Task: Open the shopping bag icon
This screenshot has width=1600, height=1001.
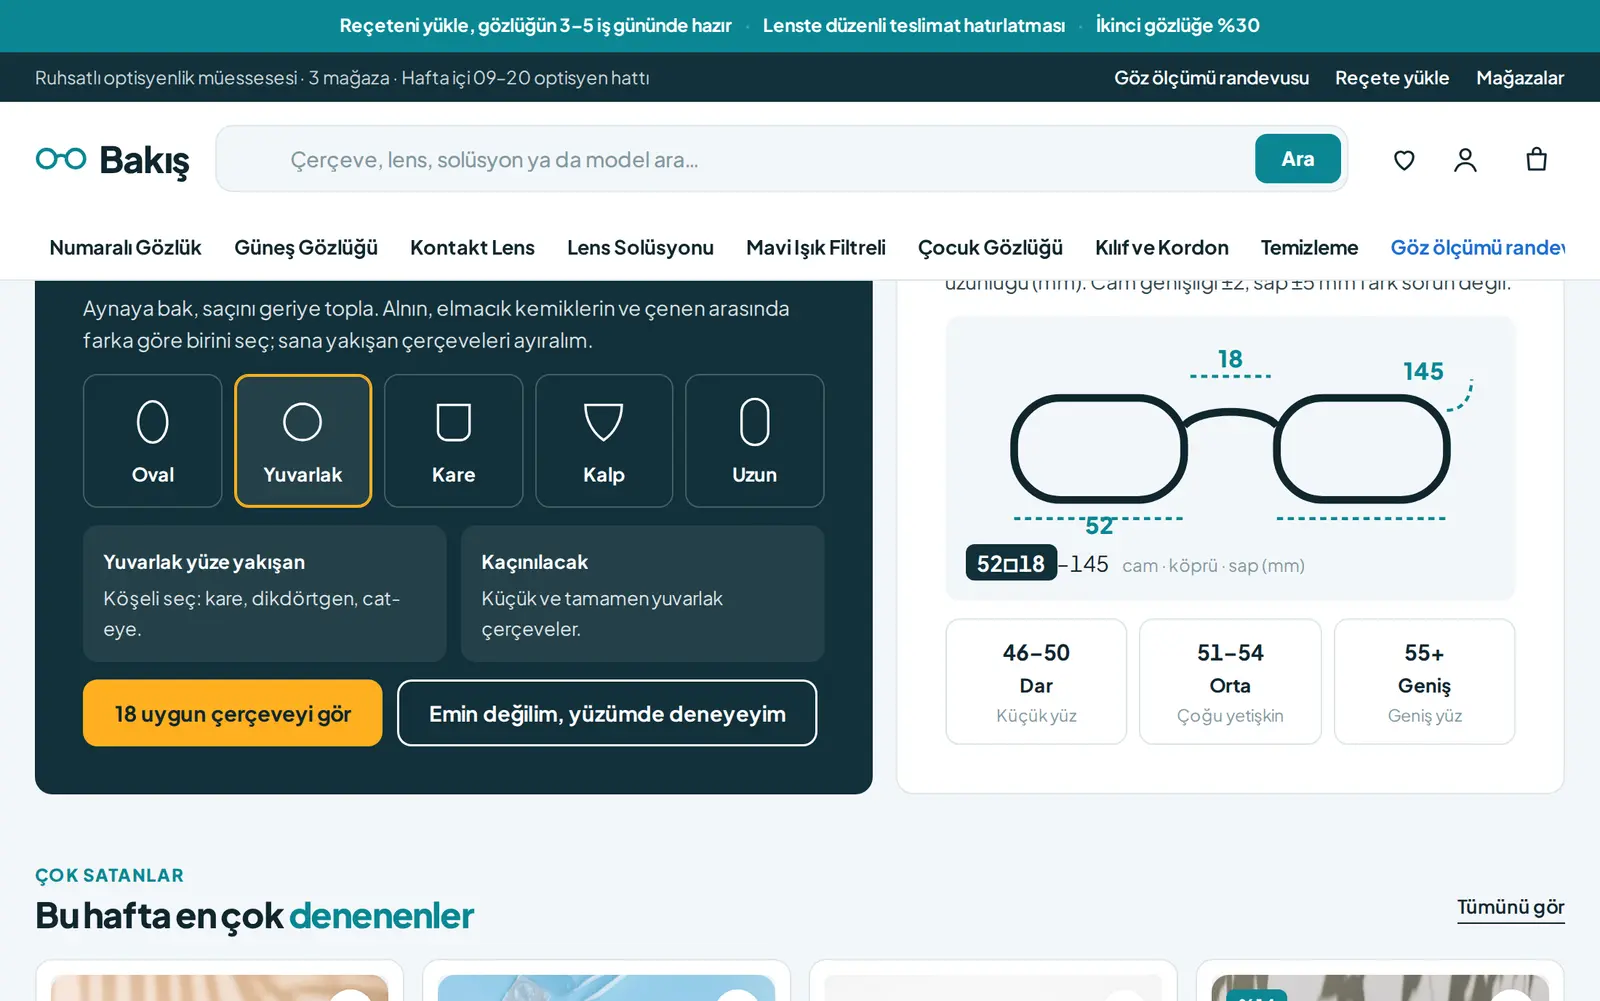Action: click(1536, 160)
